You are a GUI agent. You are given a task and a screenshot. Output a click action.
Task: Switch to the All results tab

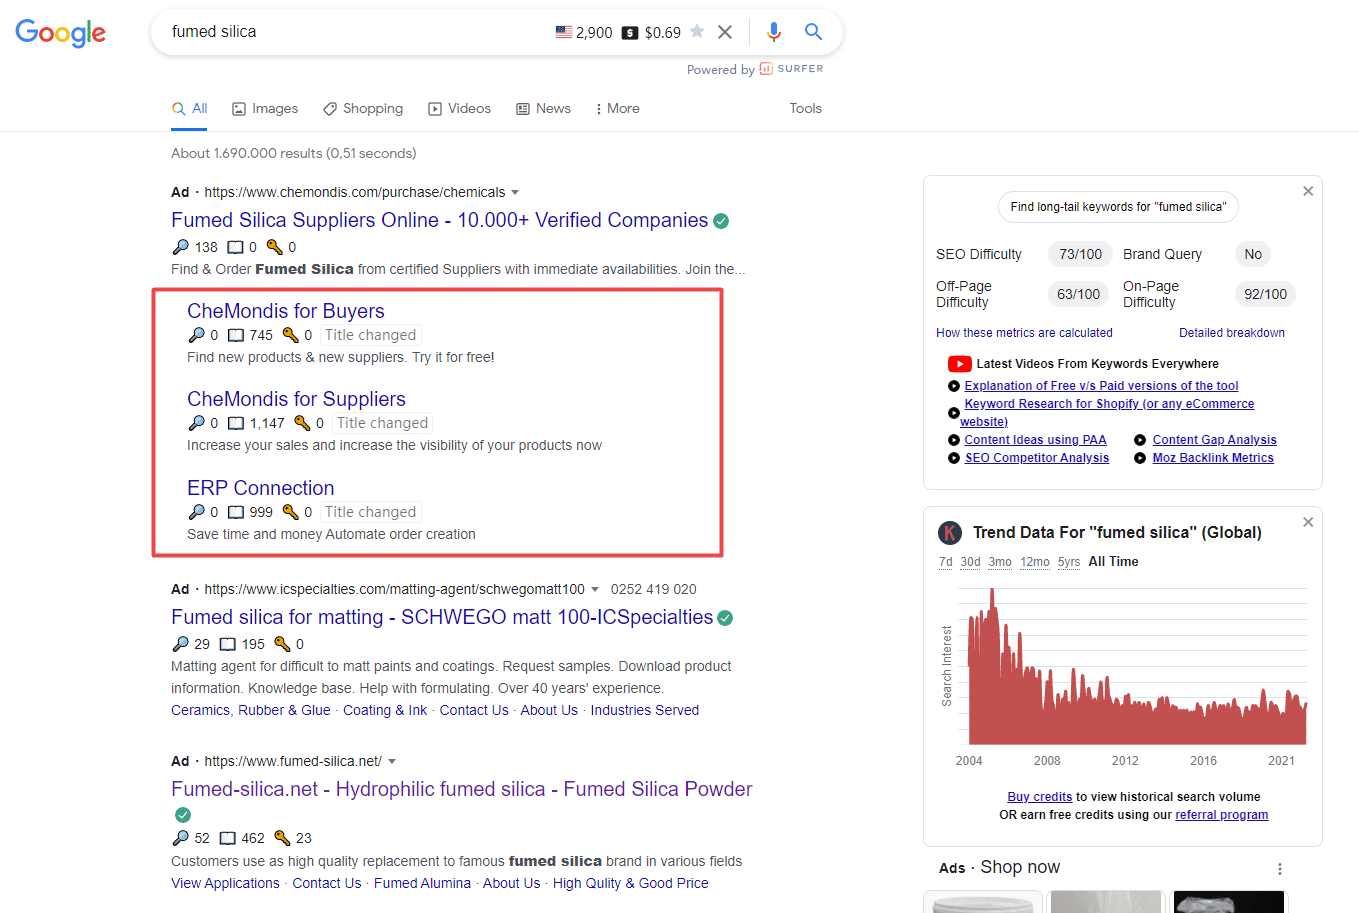[x=189, y=108]
